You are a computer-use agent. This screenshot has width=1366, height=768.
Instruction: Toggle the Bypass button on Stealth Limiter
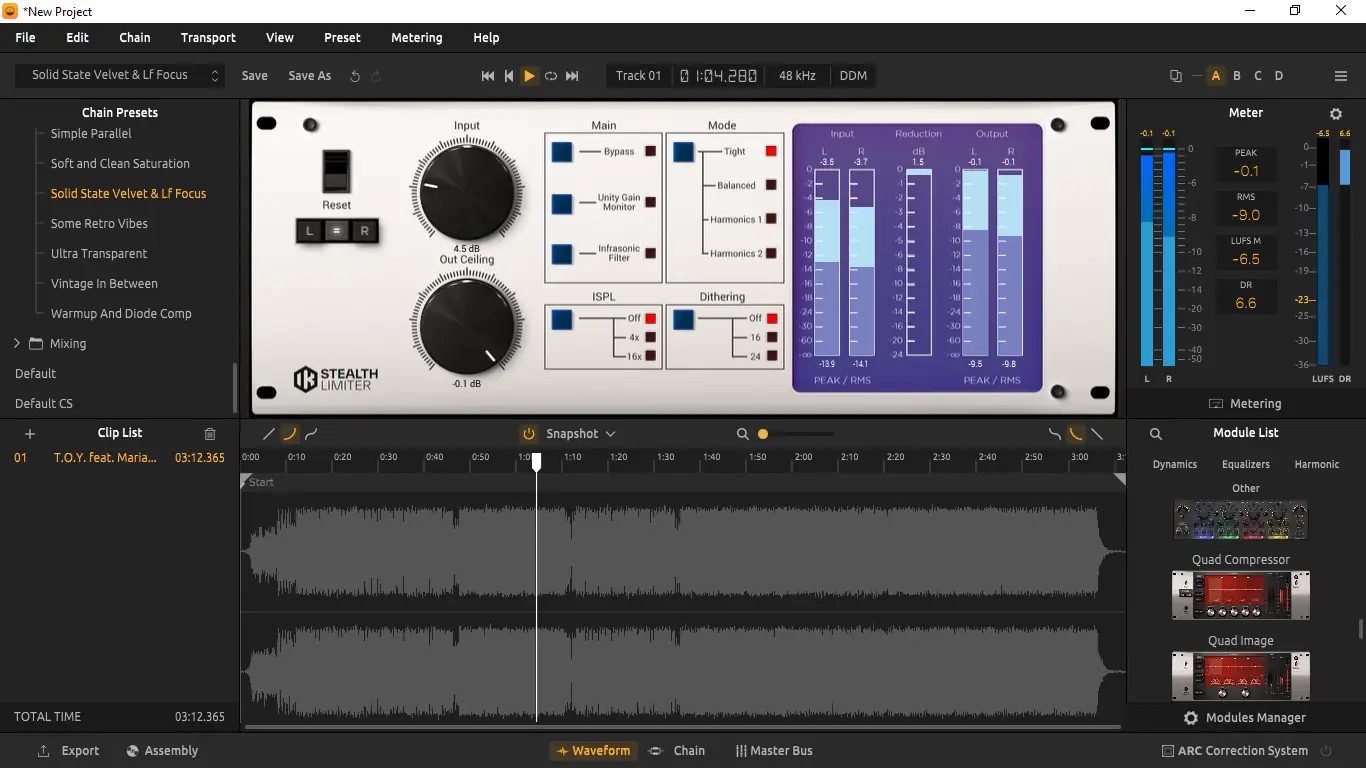[562, 152]
